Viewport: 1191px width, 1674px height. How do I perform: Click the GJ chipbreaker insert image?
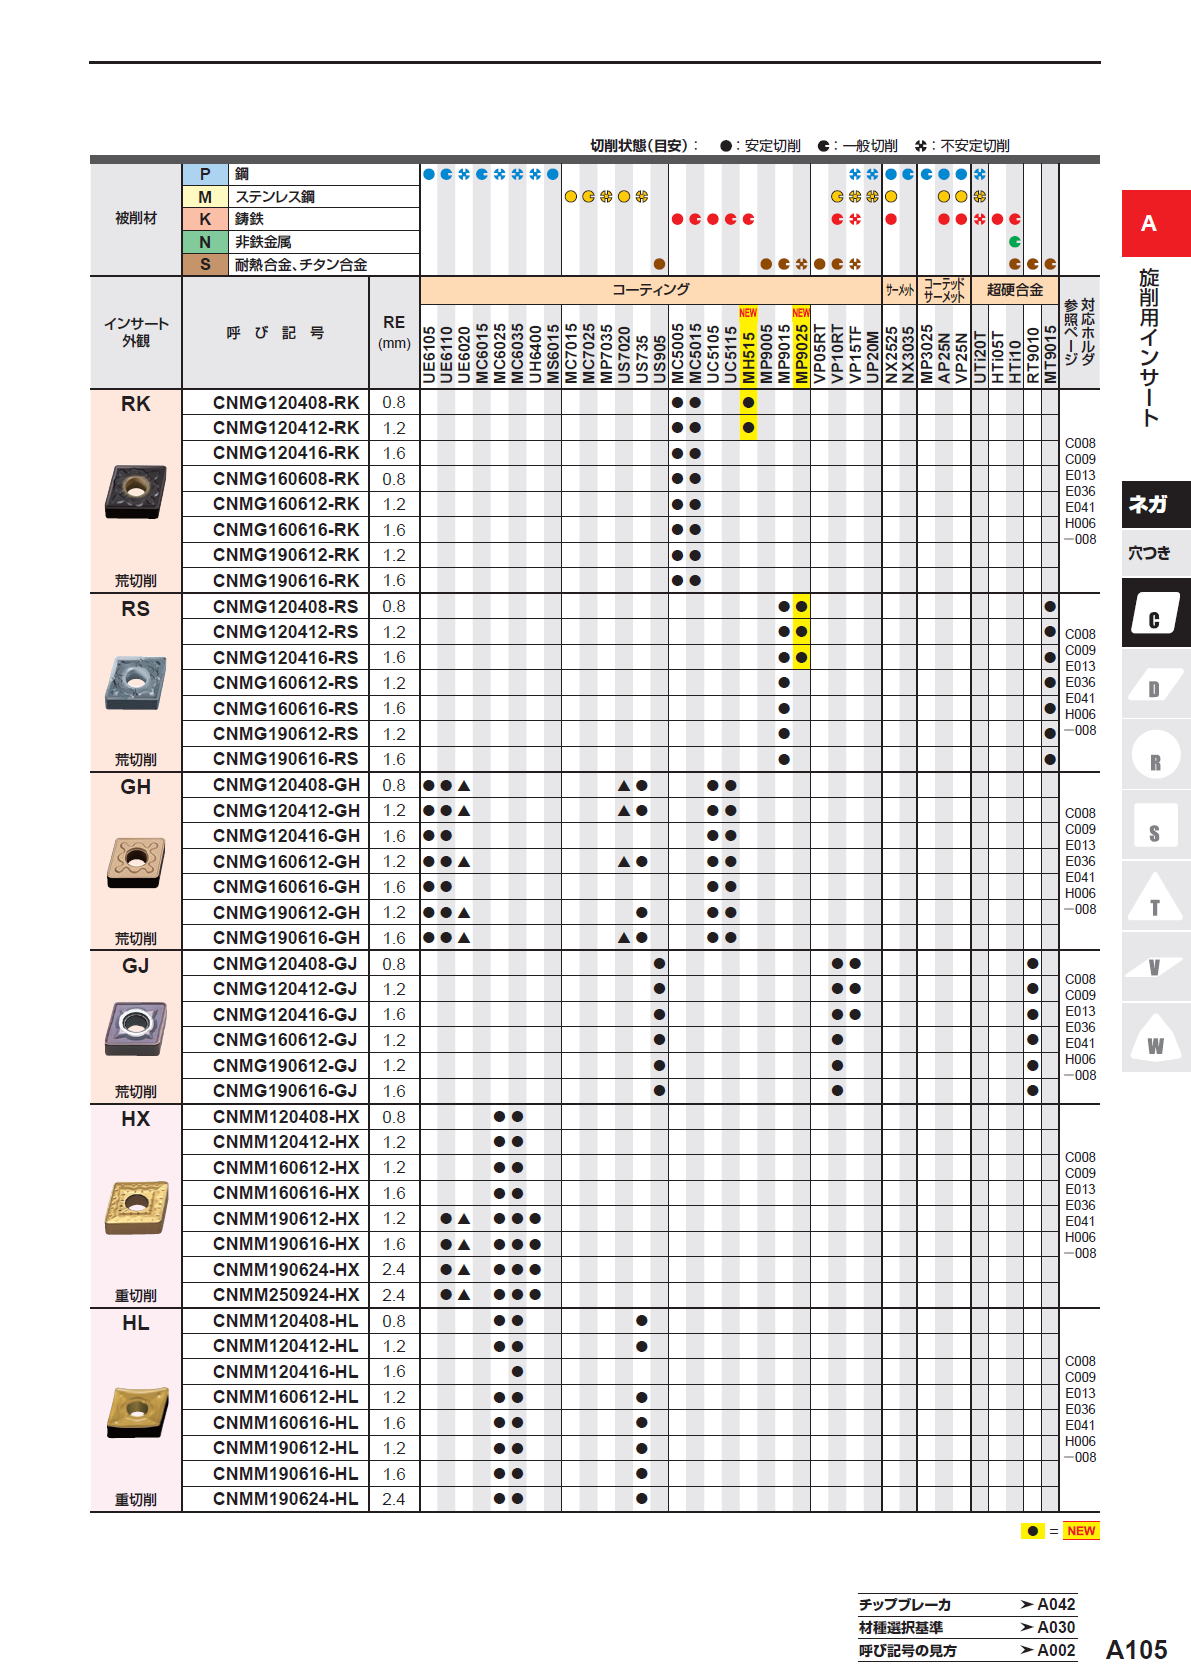point(136,1028)
